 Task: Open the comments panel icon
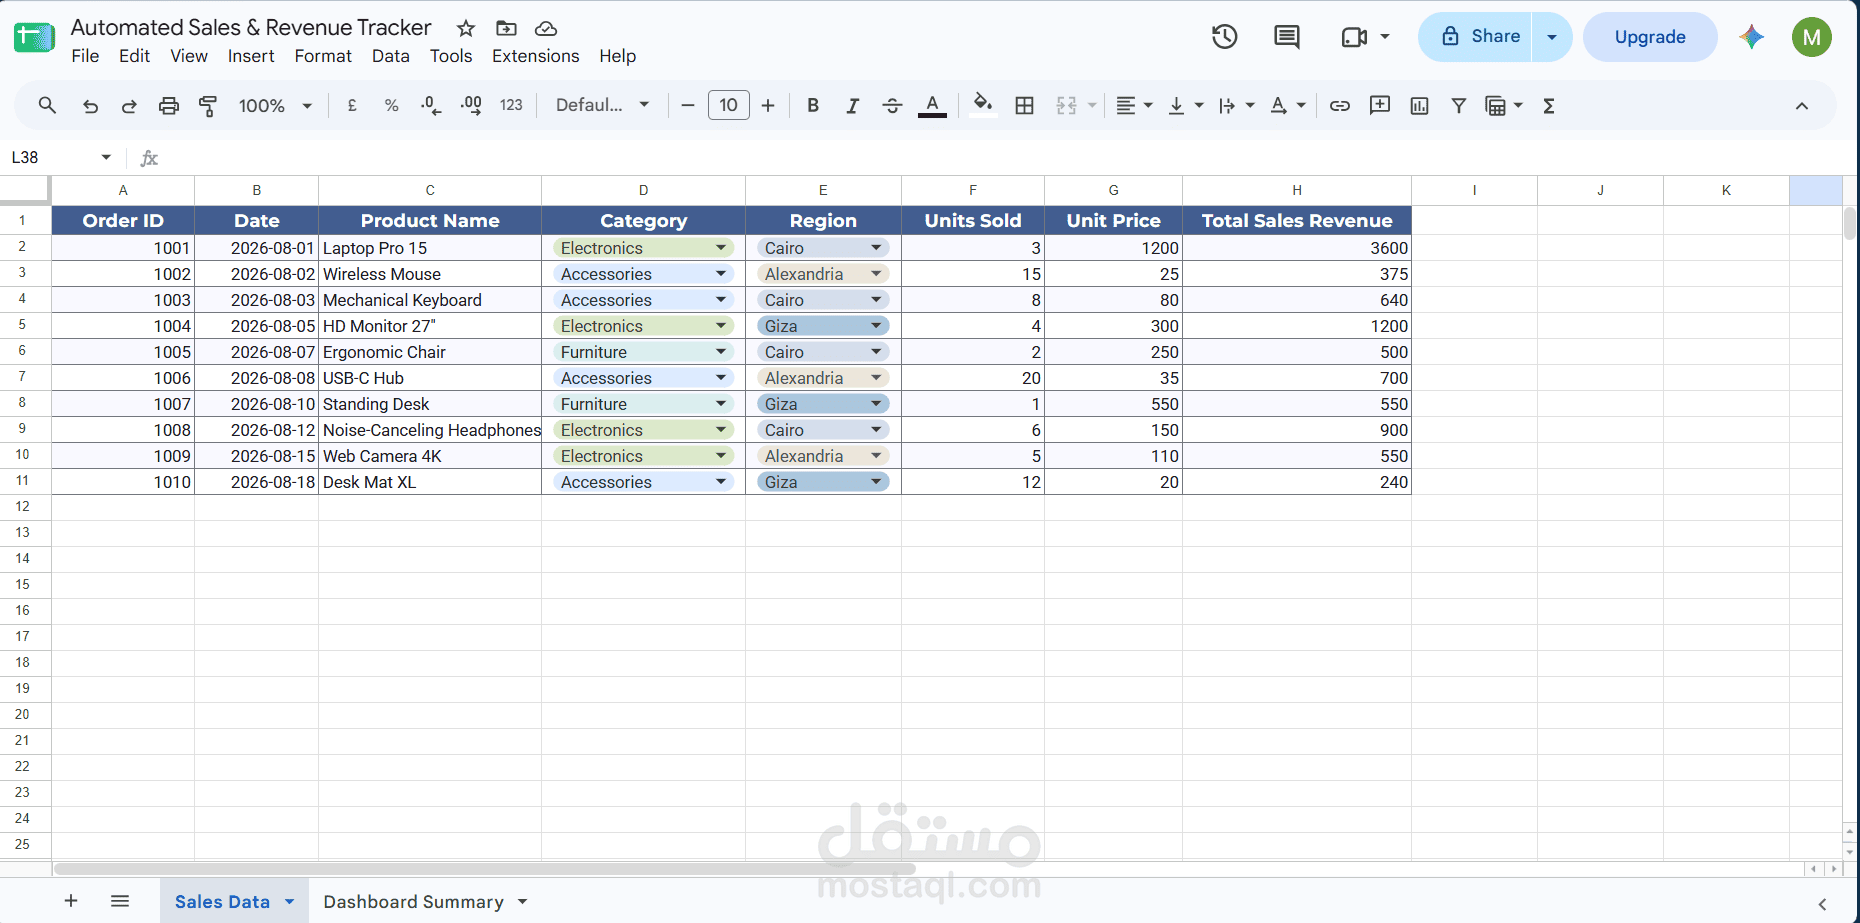click(1287, 37)
